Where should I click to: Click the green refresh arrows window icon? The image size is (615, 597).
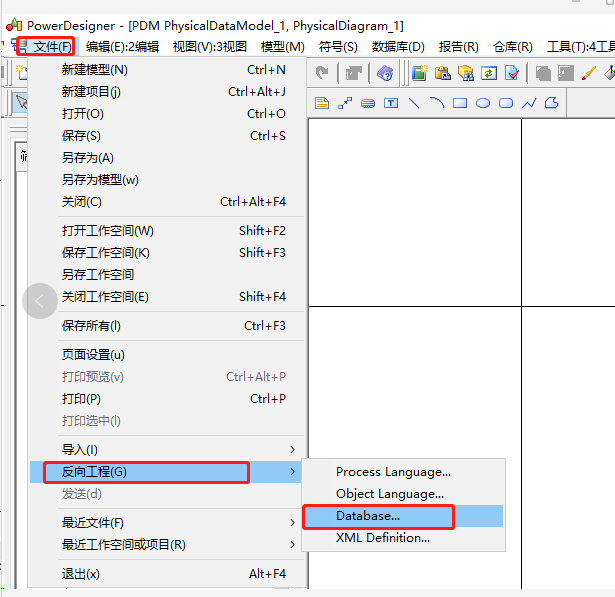(489, 73)
